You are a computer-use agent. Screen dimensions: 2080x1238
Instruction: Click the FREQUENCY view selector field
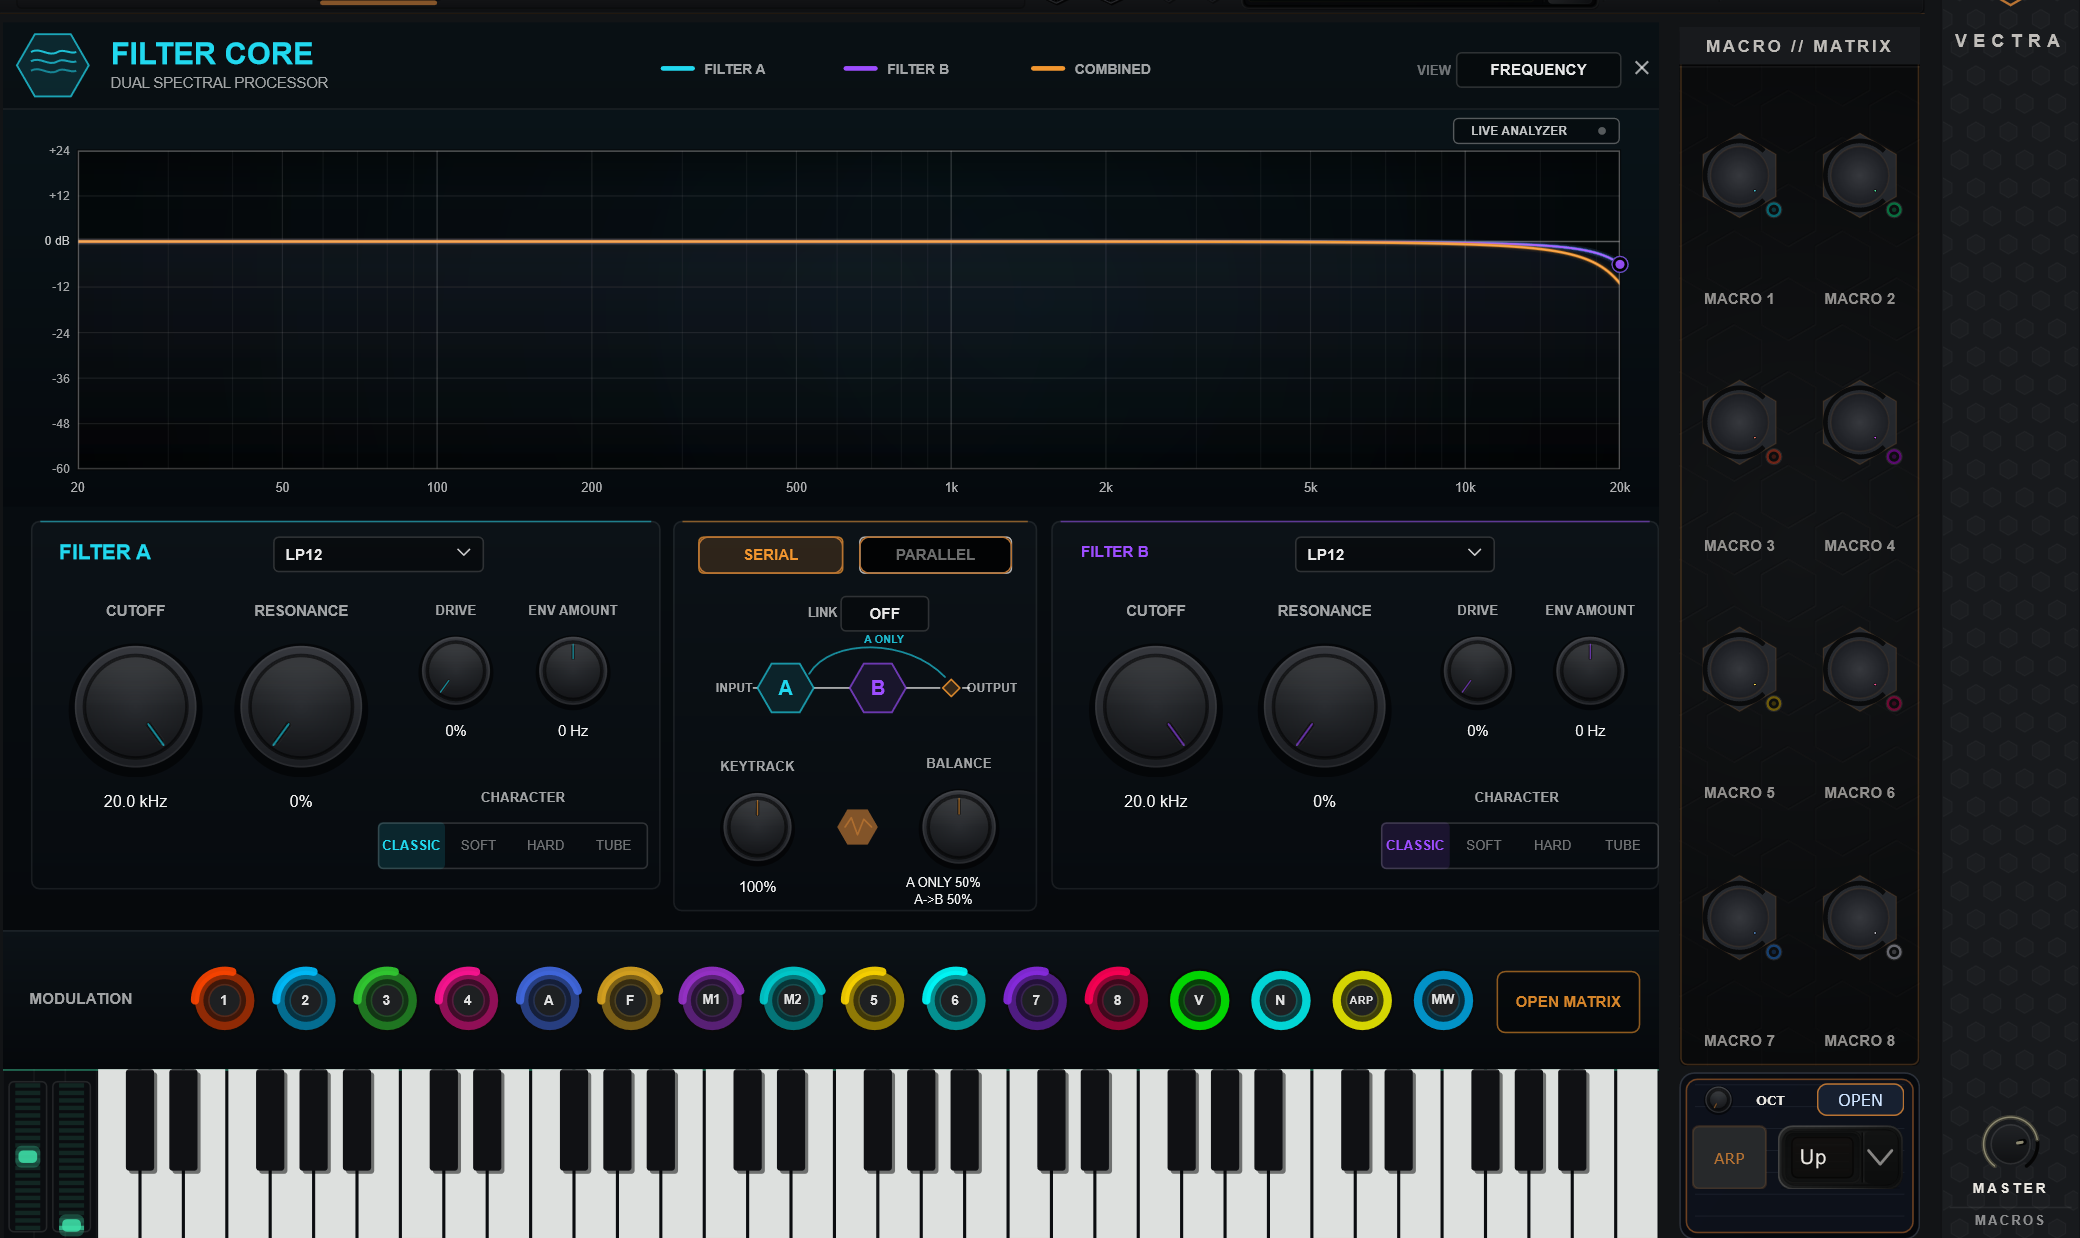click(1538, 69)
